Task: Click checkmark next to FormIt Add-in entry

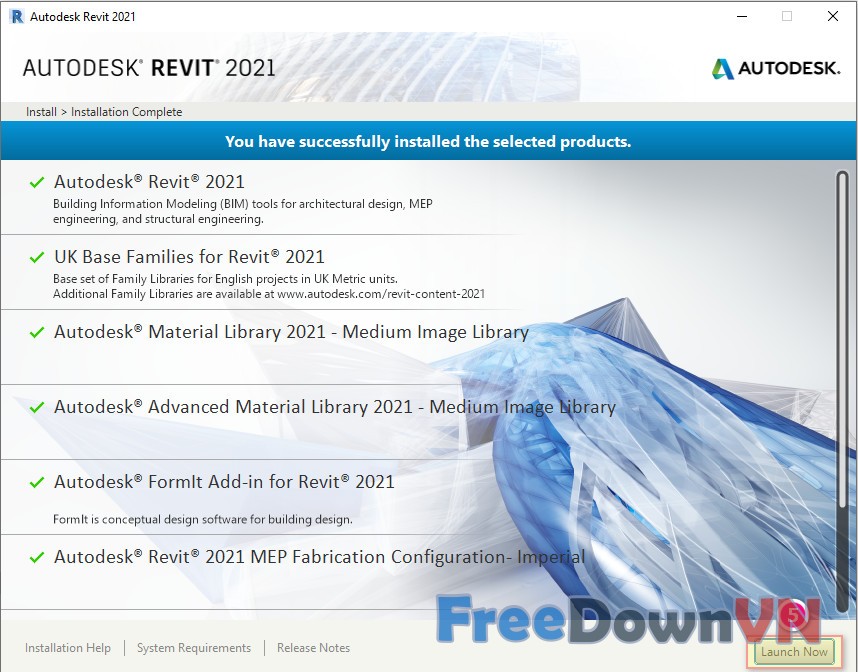Action: (x=37, y=483)
